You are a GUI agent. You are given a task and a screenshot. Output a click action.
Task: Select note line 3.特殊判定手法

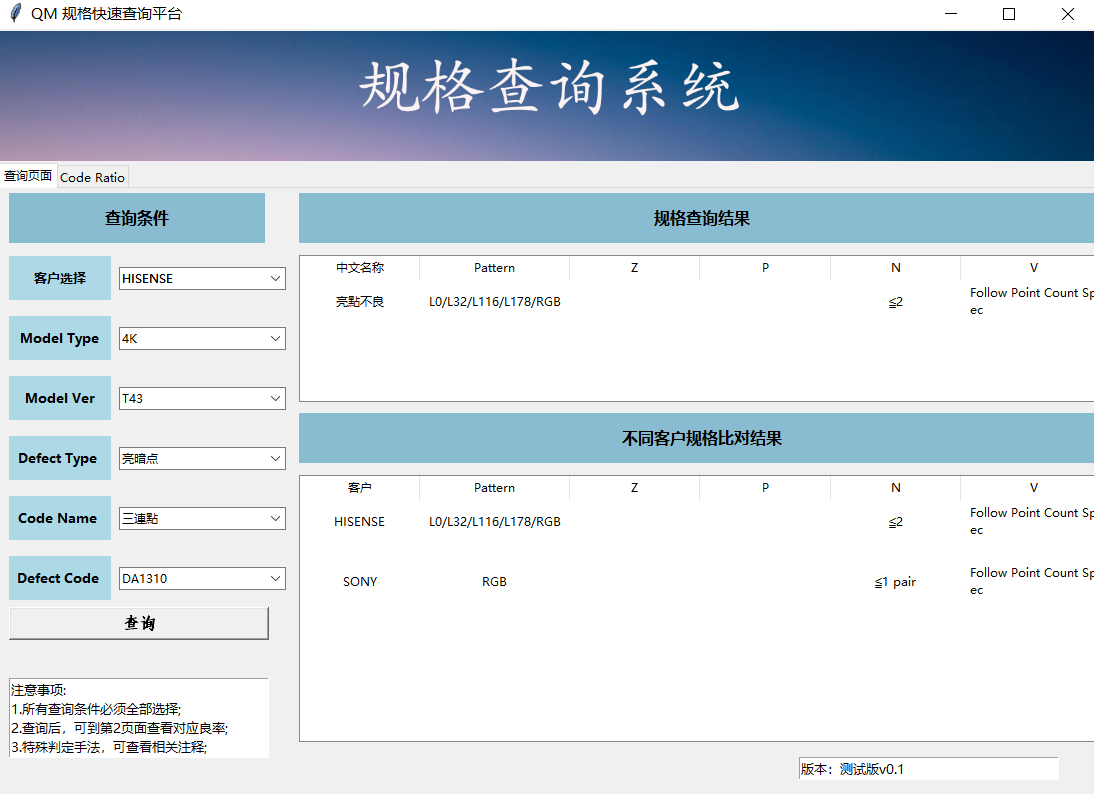tap(110, 747)
